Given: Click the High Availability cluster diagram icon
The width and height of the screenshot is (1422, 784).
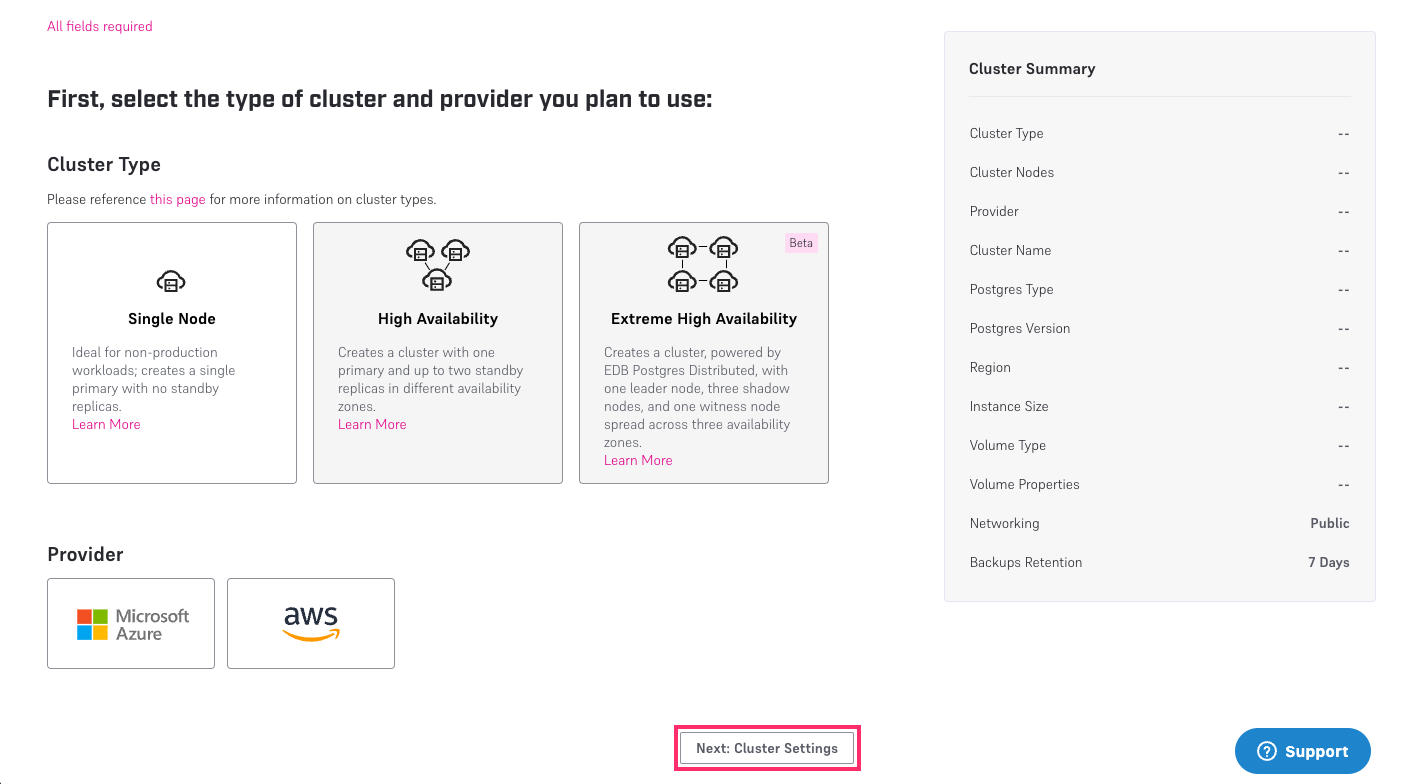Looking at the screenshot, I should pyautogui.click(x=437, y=263).
